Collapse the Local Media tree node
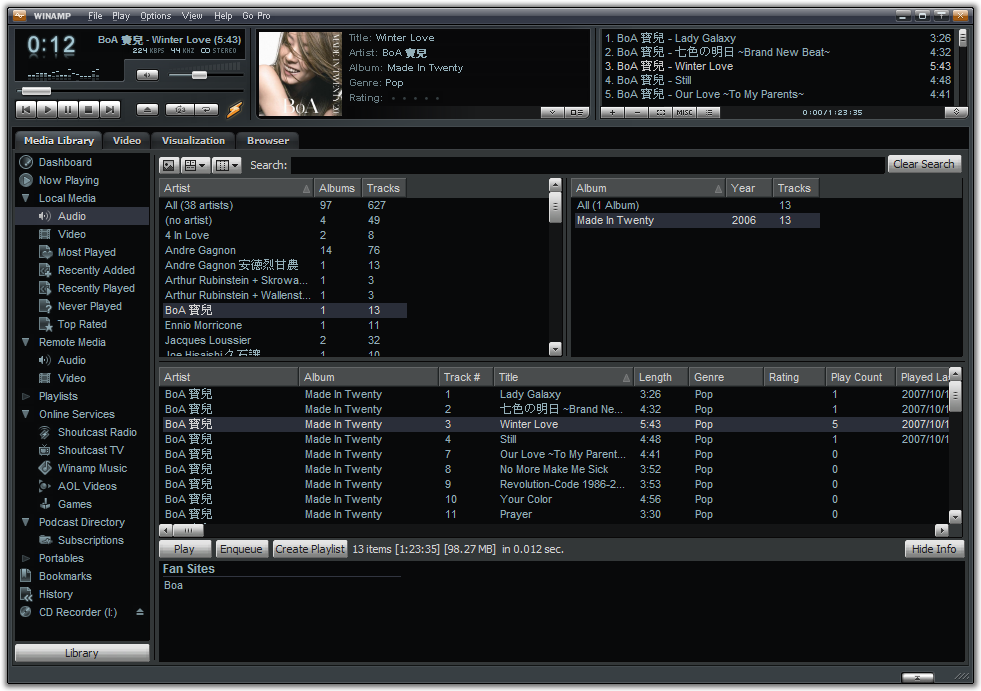This screenshot has height=691, width=981. (26, 198)
